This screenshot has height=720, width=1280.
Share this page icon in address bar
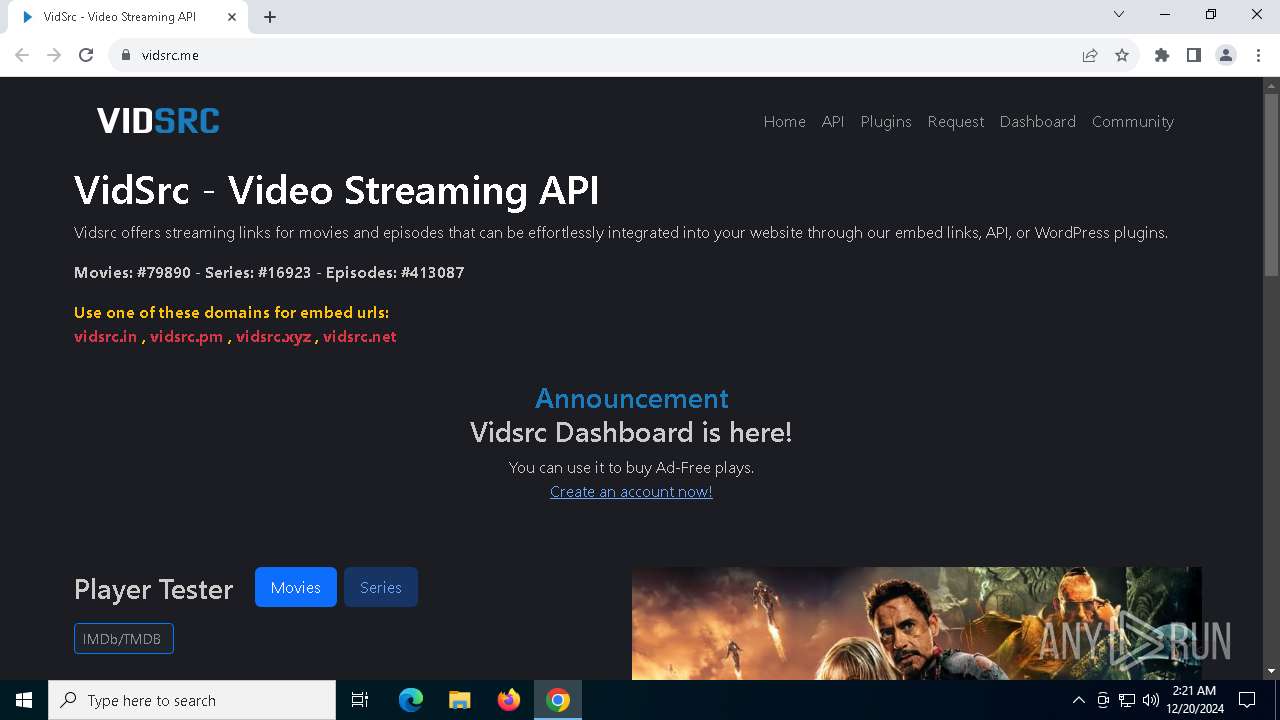pos(1090,55)
